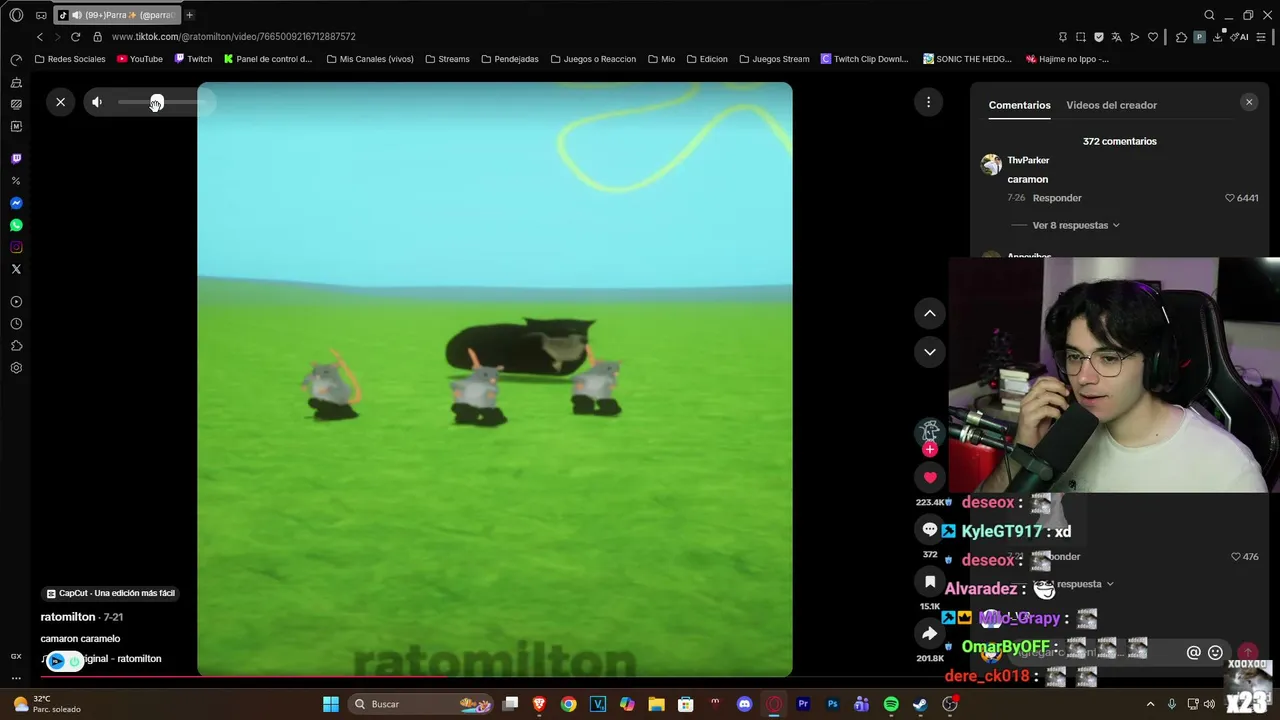Screen dimensions: 1280x720
Task: Close the comments panel
Action: 1249,102
